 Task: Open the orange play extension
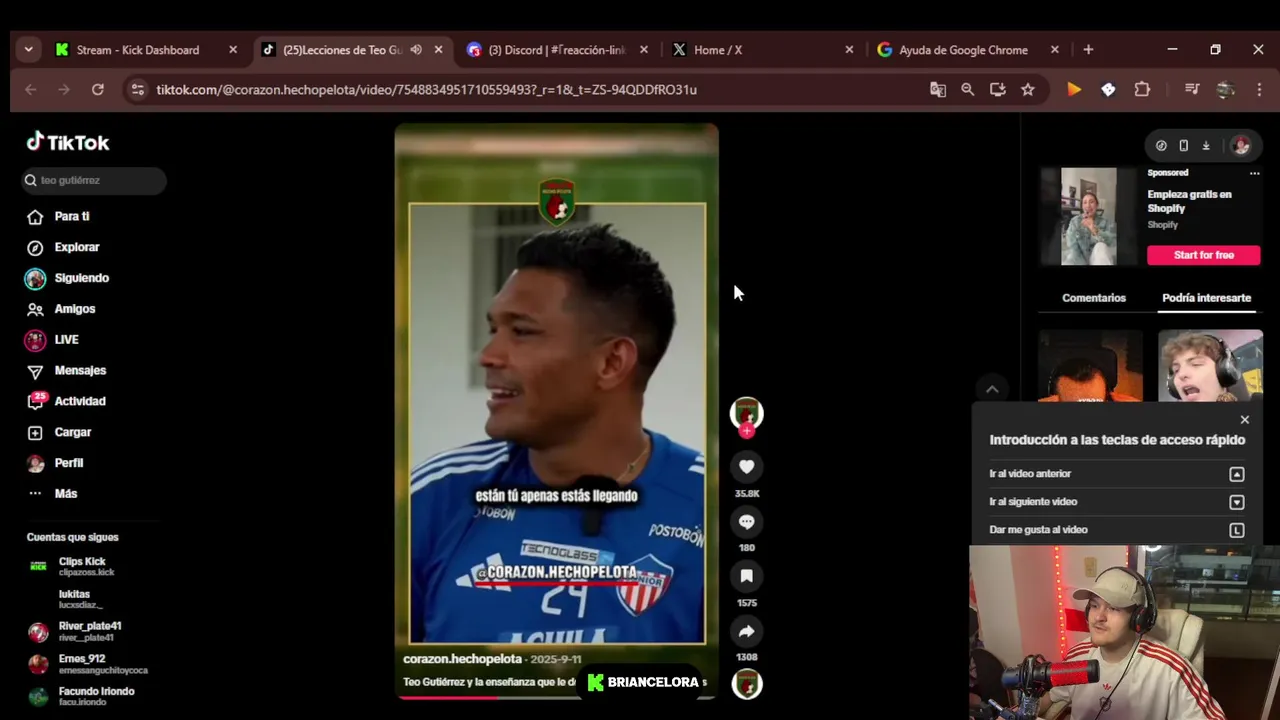(x=1074, y=90)
